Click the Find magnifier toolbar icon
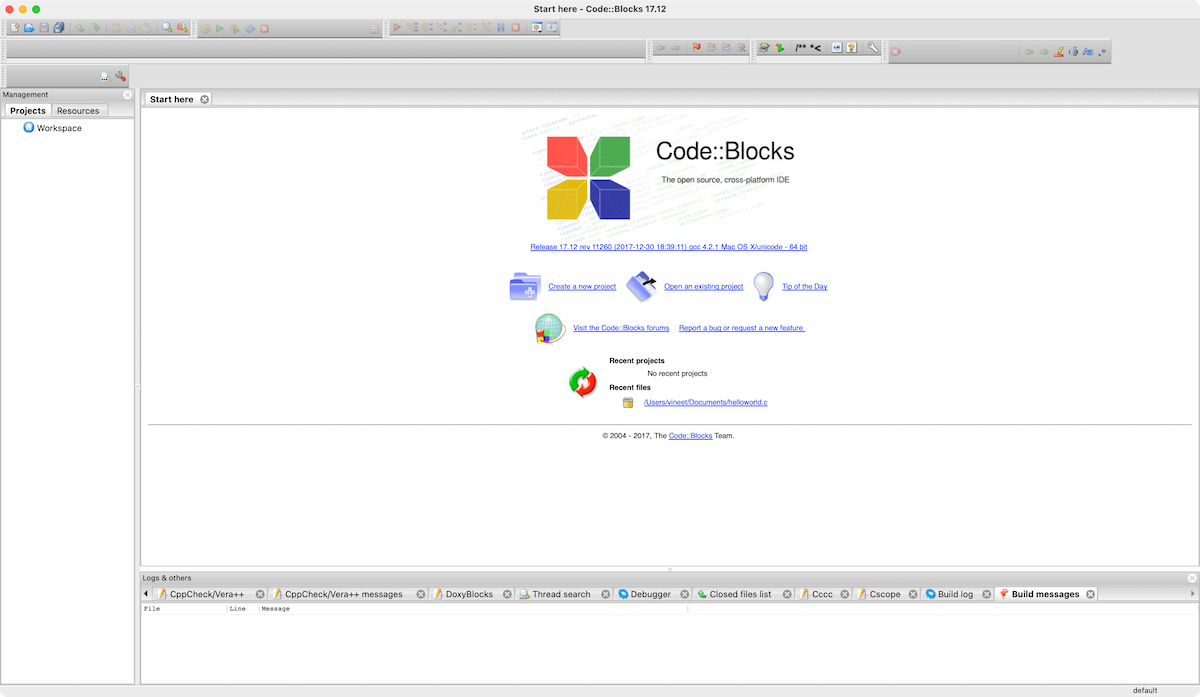Image resolution: width=1200 pixels, height=697 pixels. (x=167, y=28)
